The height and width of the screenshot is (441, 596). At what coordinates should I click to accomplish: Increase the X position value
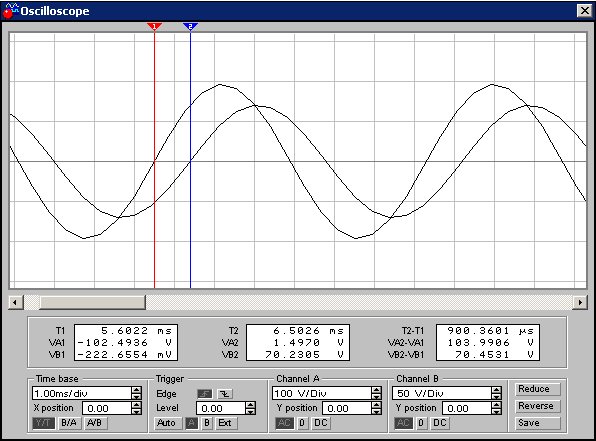pos(136,405)
